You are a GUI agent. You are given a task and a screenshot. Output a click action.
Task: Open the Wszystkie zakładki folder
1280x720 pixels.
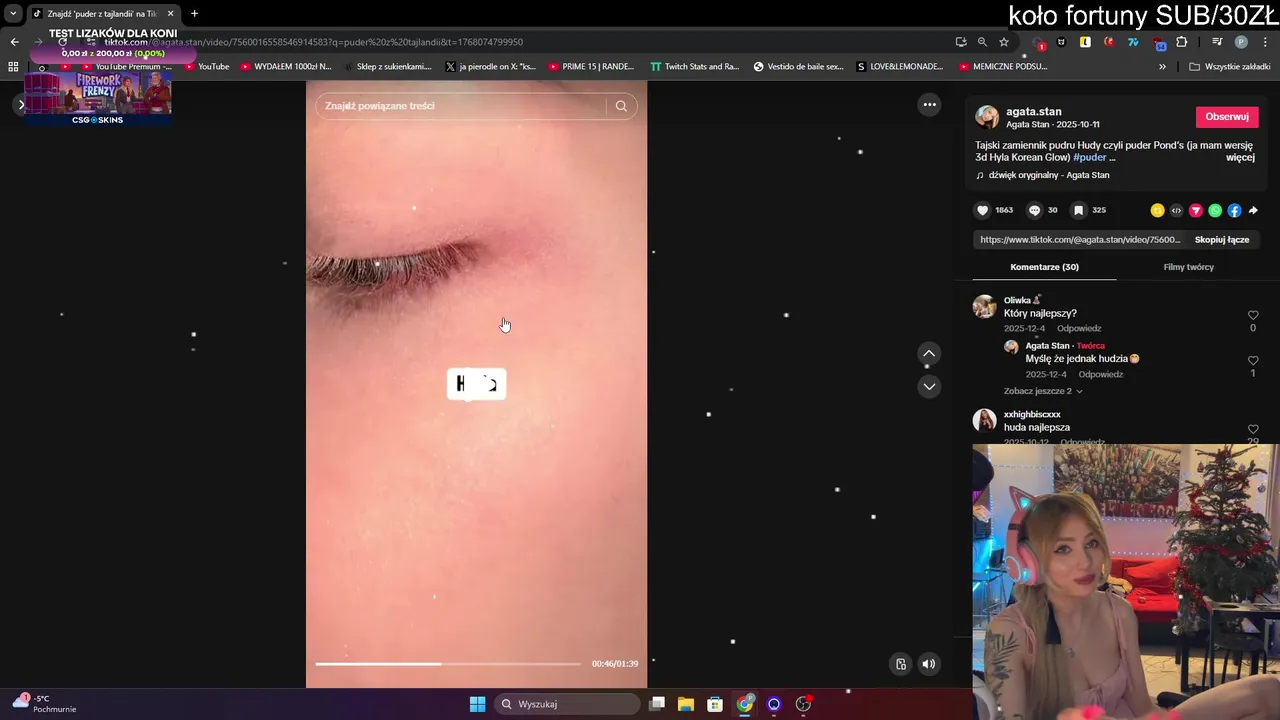point(1229,67)
